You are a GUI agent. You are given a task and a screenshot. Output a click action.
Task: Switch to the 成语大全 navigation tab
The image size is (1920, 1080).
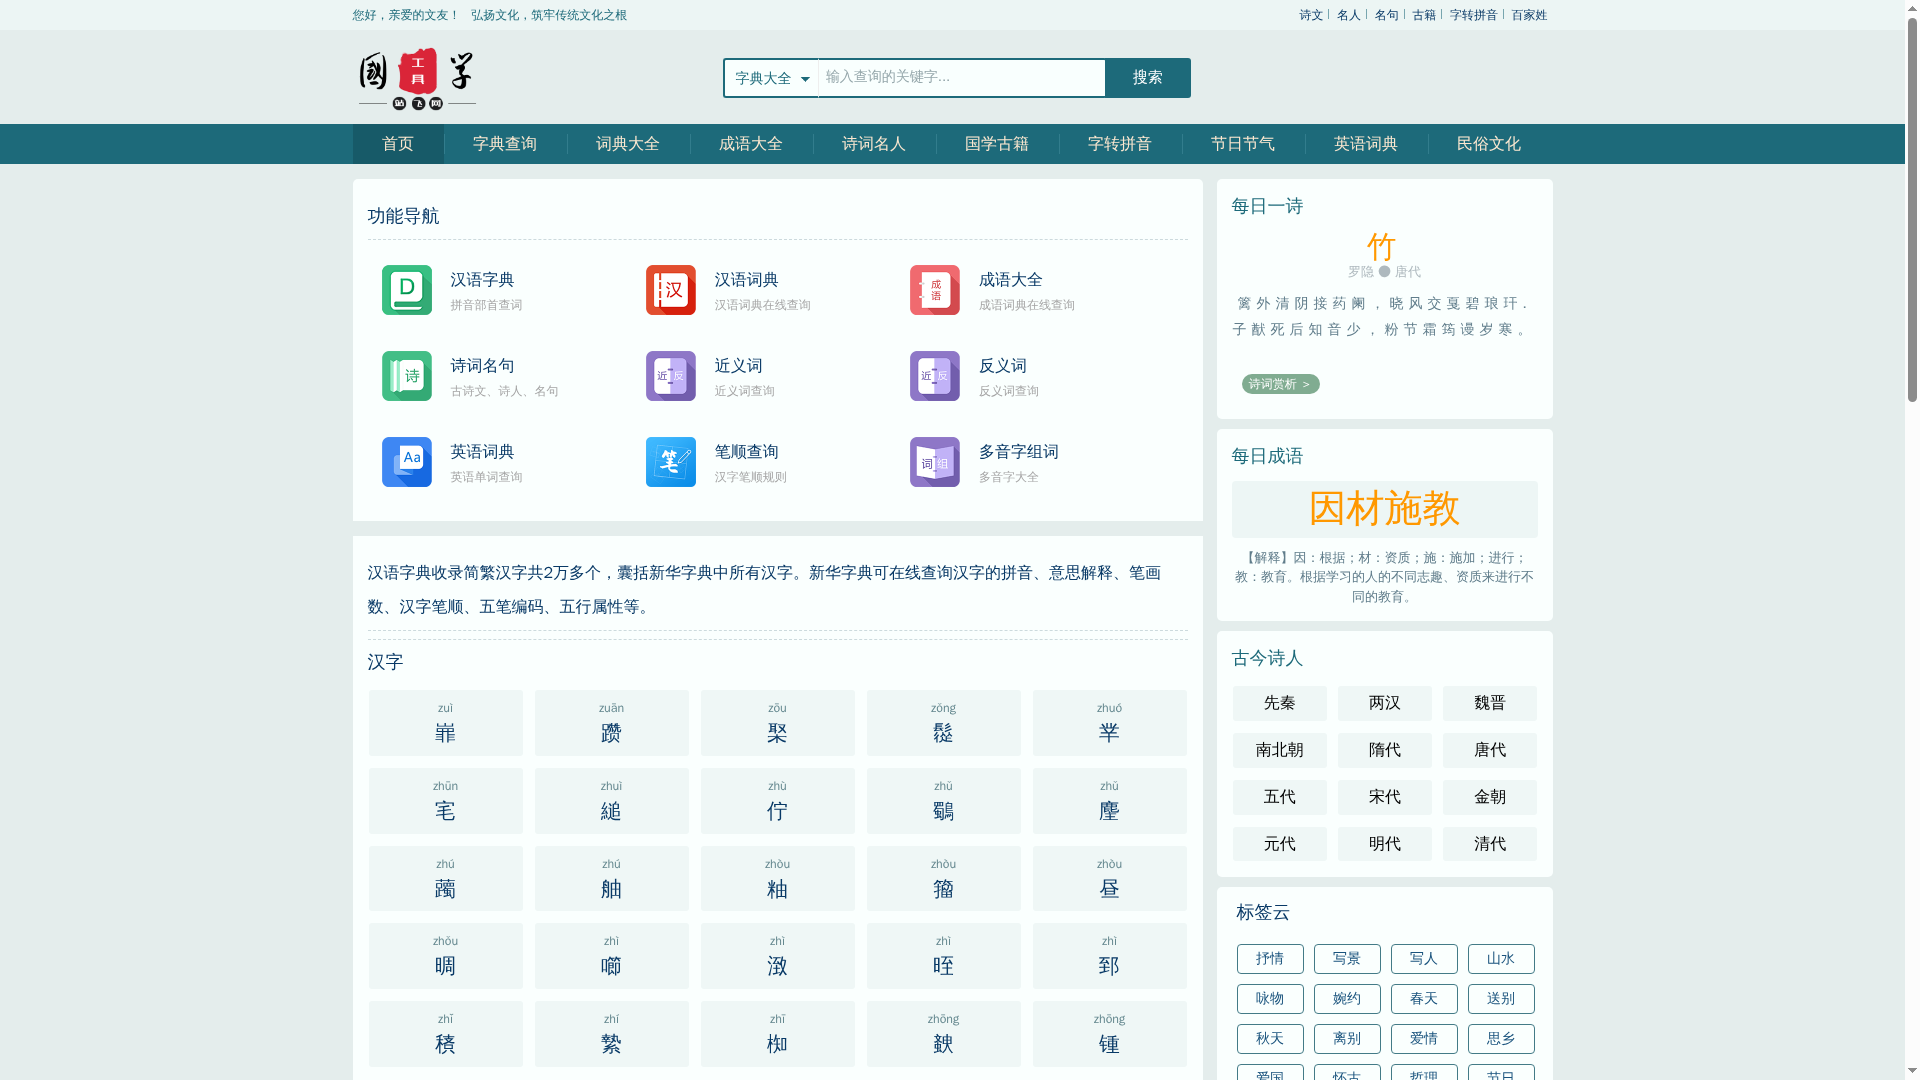click(750, 144)
